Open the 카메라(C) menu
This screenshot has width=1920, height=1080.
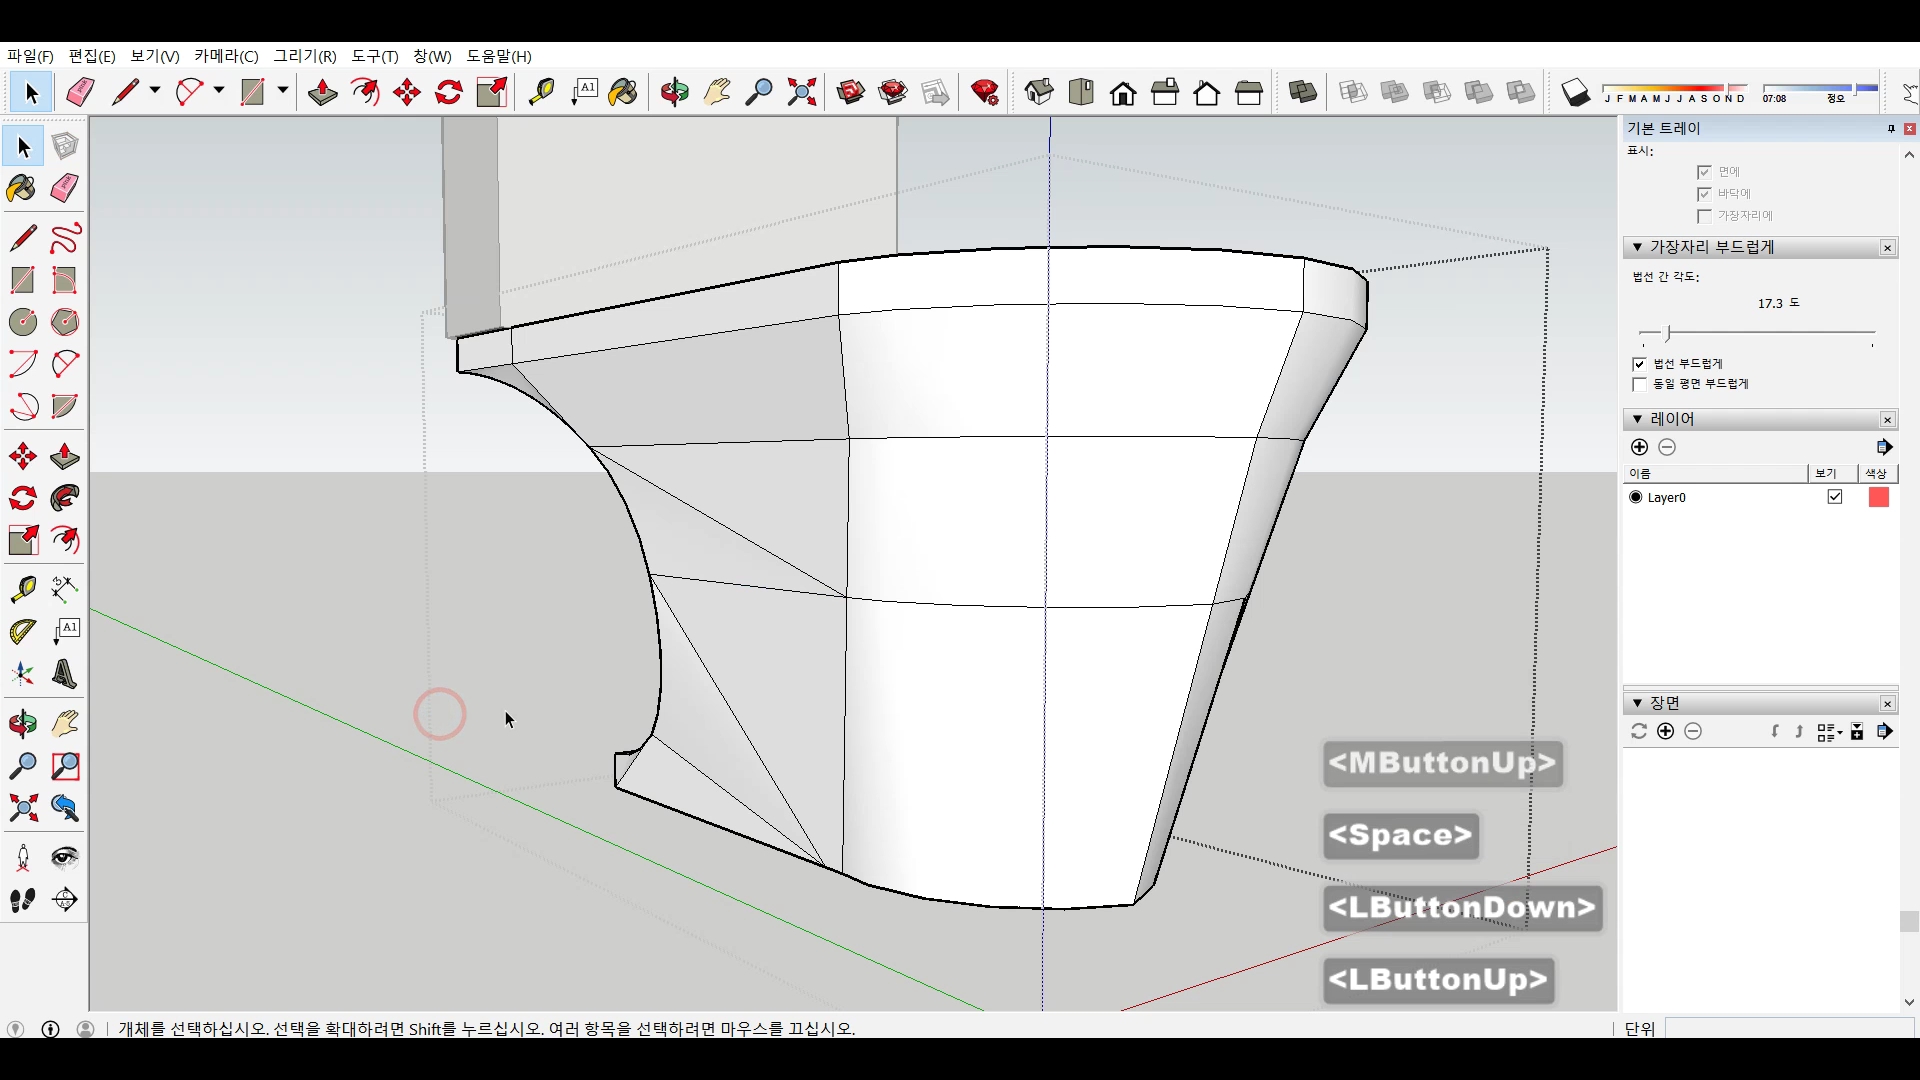(226, 56)
